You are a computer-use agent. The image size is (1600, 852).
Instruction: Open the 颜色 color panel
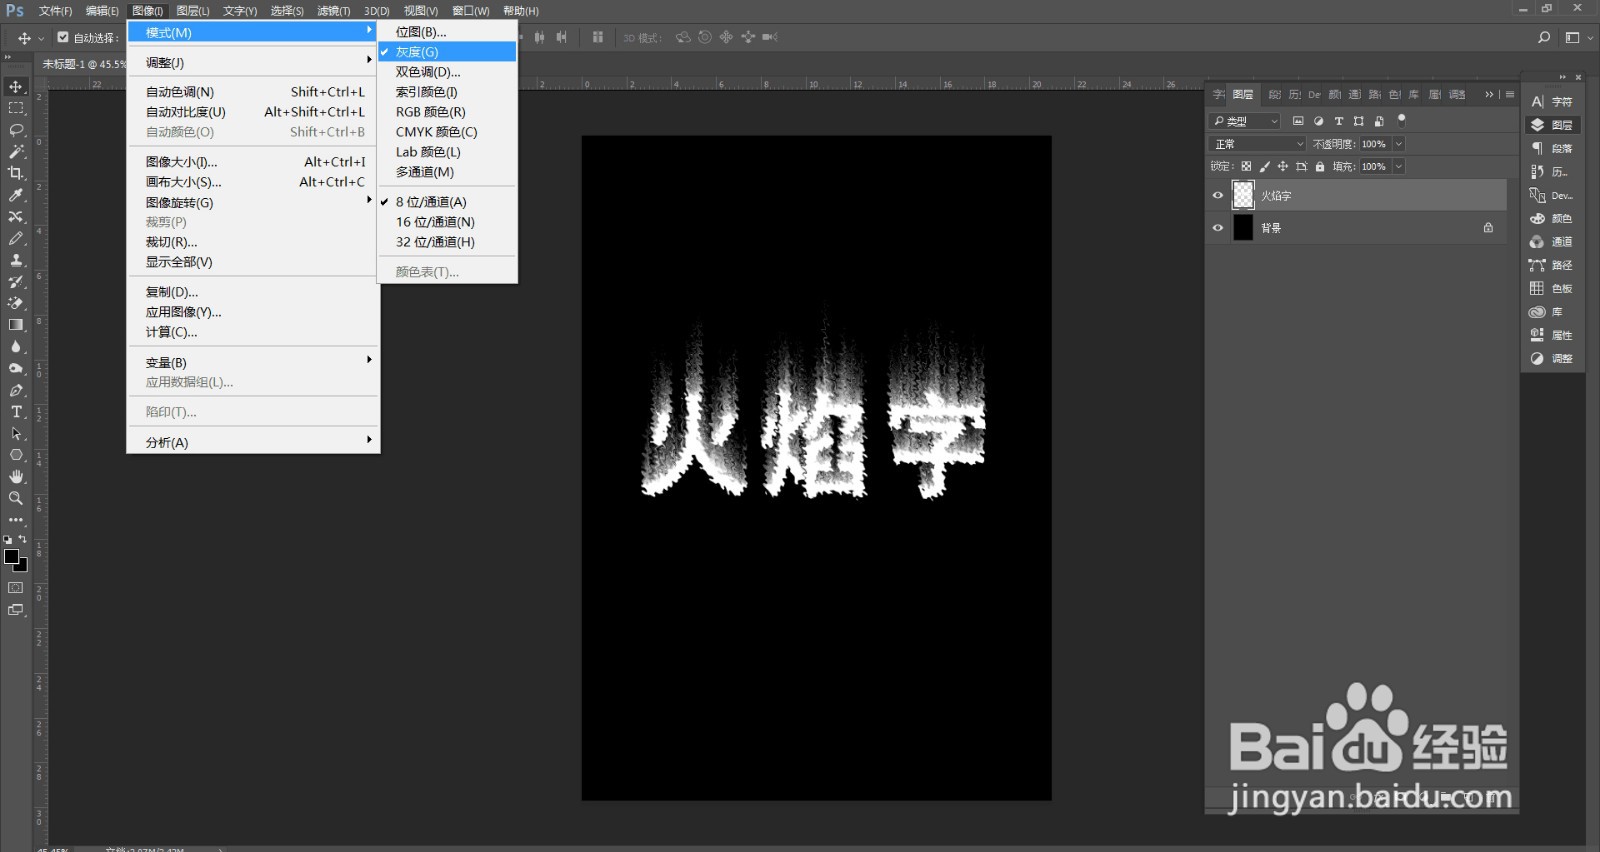(1552, 218)
